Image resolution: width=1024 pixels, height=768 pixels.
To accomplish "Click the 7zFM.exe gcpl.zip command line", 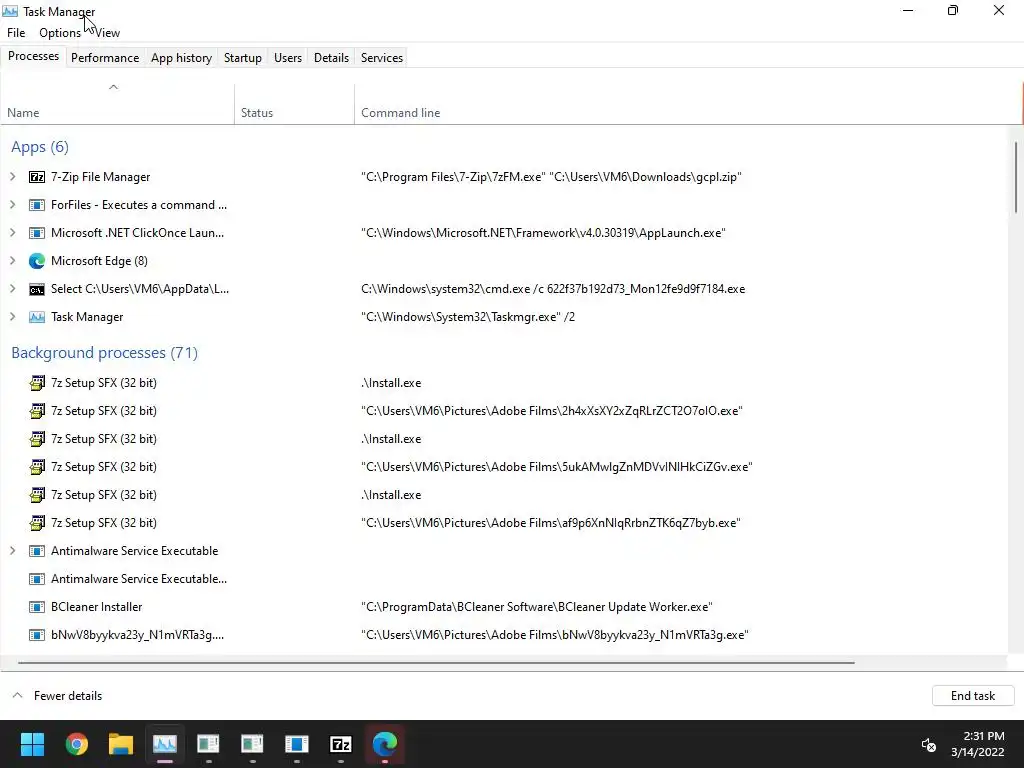I will [x=551, y=177].
